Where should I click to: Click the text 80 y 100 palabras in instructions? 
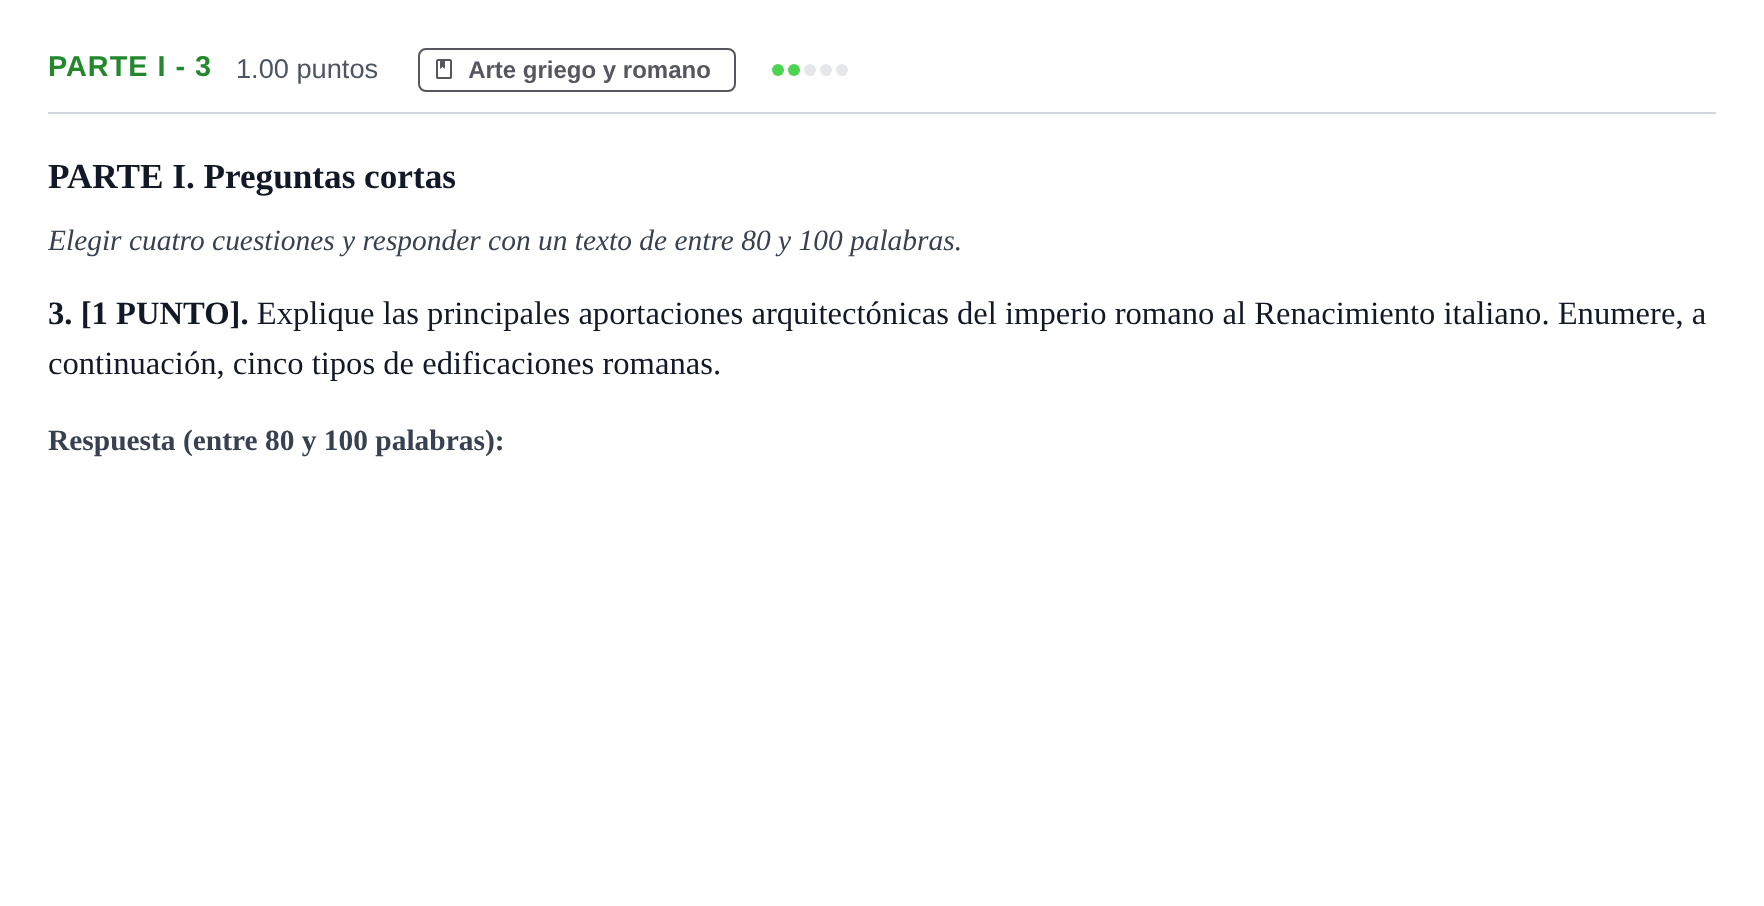coord(851,241)
